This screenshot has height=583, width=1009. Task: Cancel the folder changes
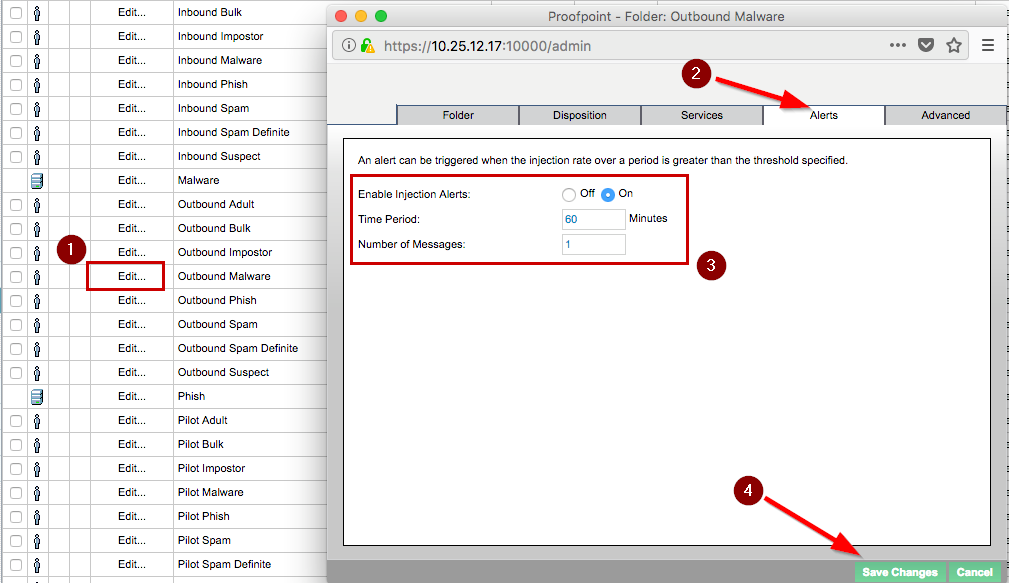[974, 572]
